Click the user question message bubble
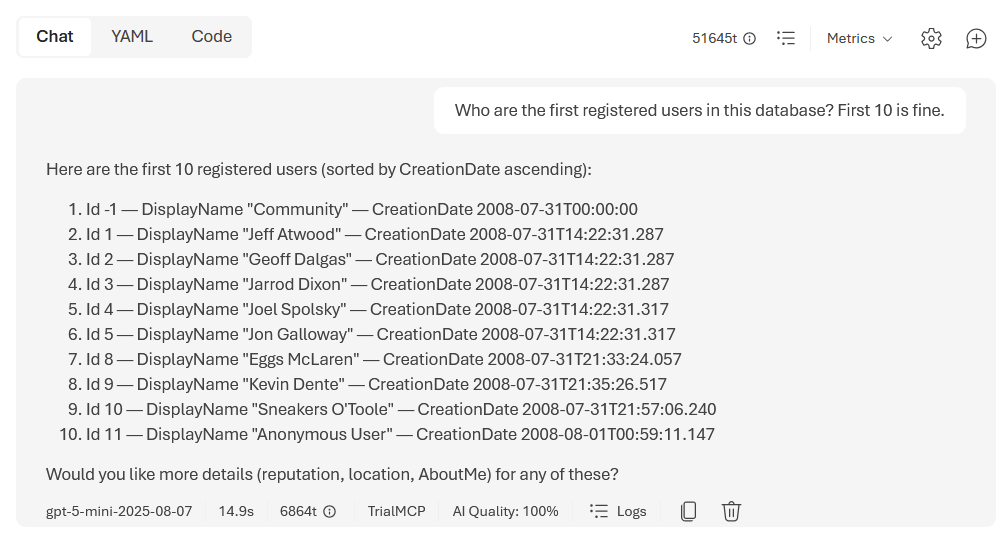The image size is (1007, 546). (699, 110)
